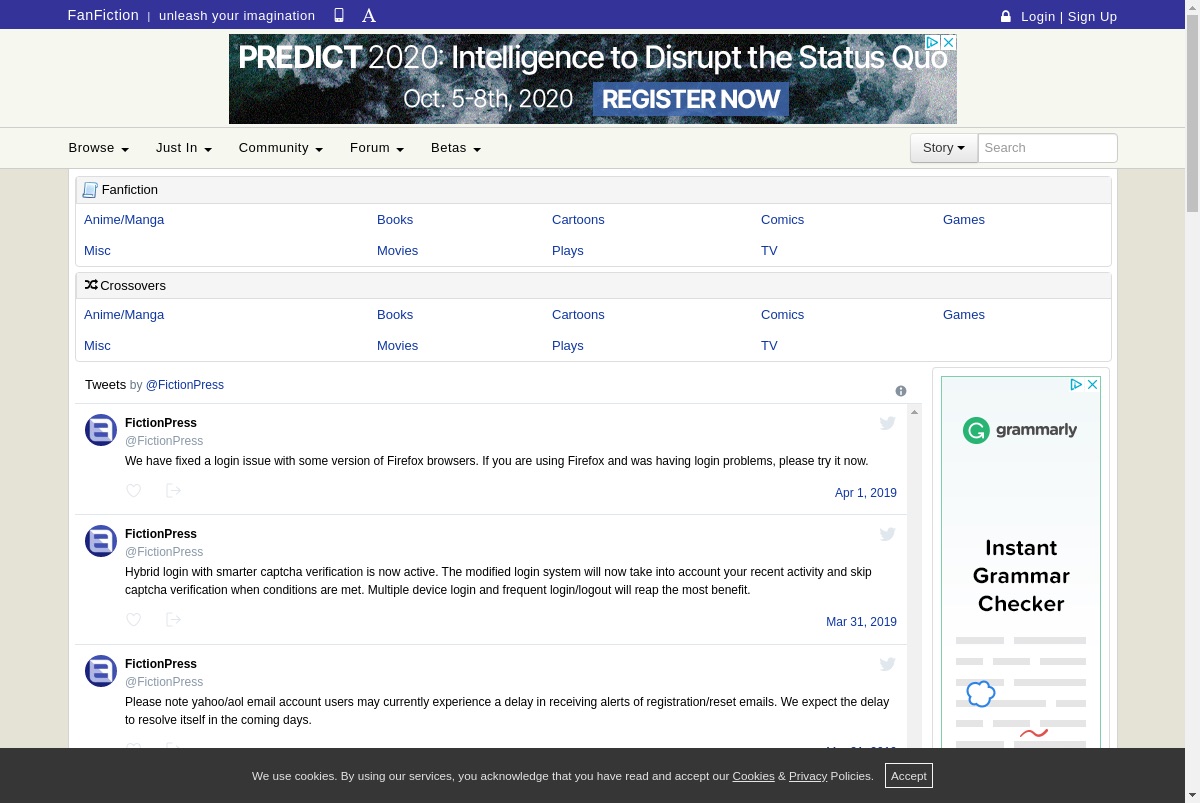Open the Mar 31, 2019 tweet date
Image resolution: width=1200 pixels, height=803 pixels.
861,622
